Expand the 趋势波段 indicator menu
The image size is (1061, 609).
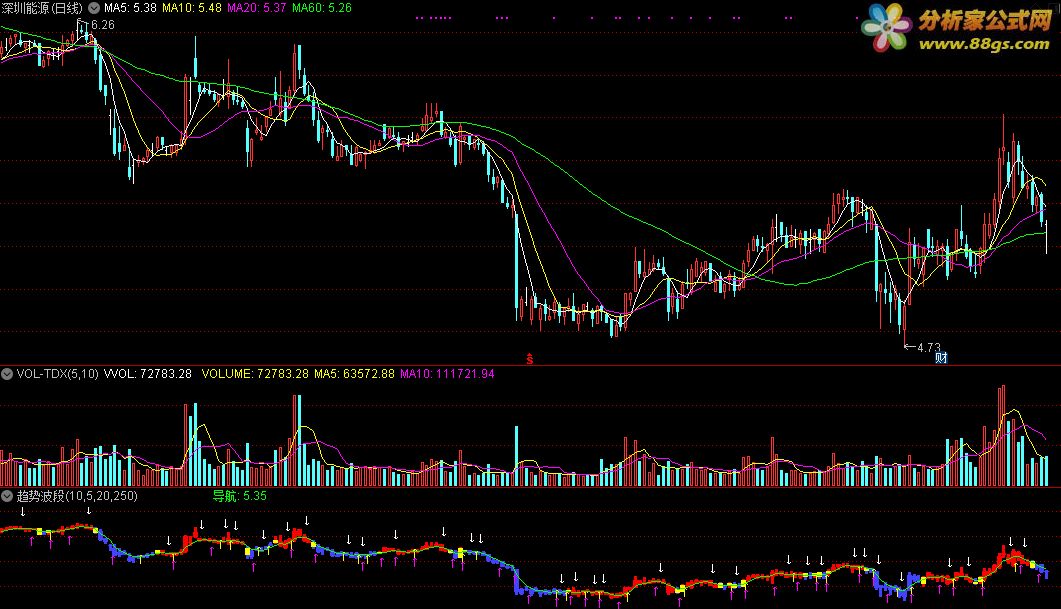coord(7,496)
